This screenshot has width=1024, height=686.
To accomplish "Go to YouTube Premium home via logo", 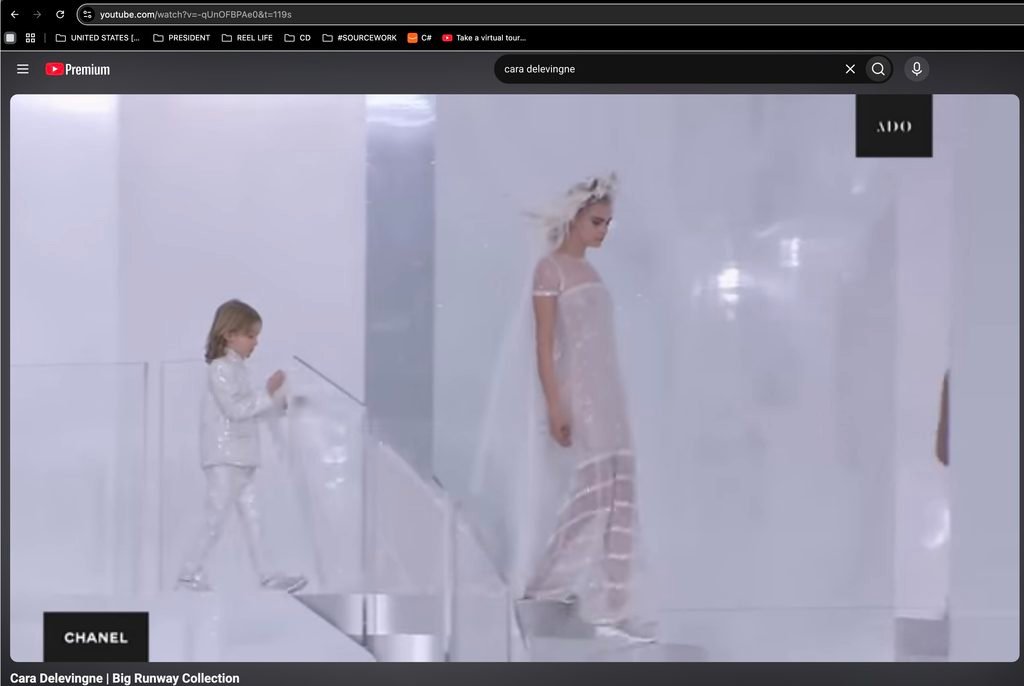I will coord(78,69).
